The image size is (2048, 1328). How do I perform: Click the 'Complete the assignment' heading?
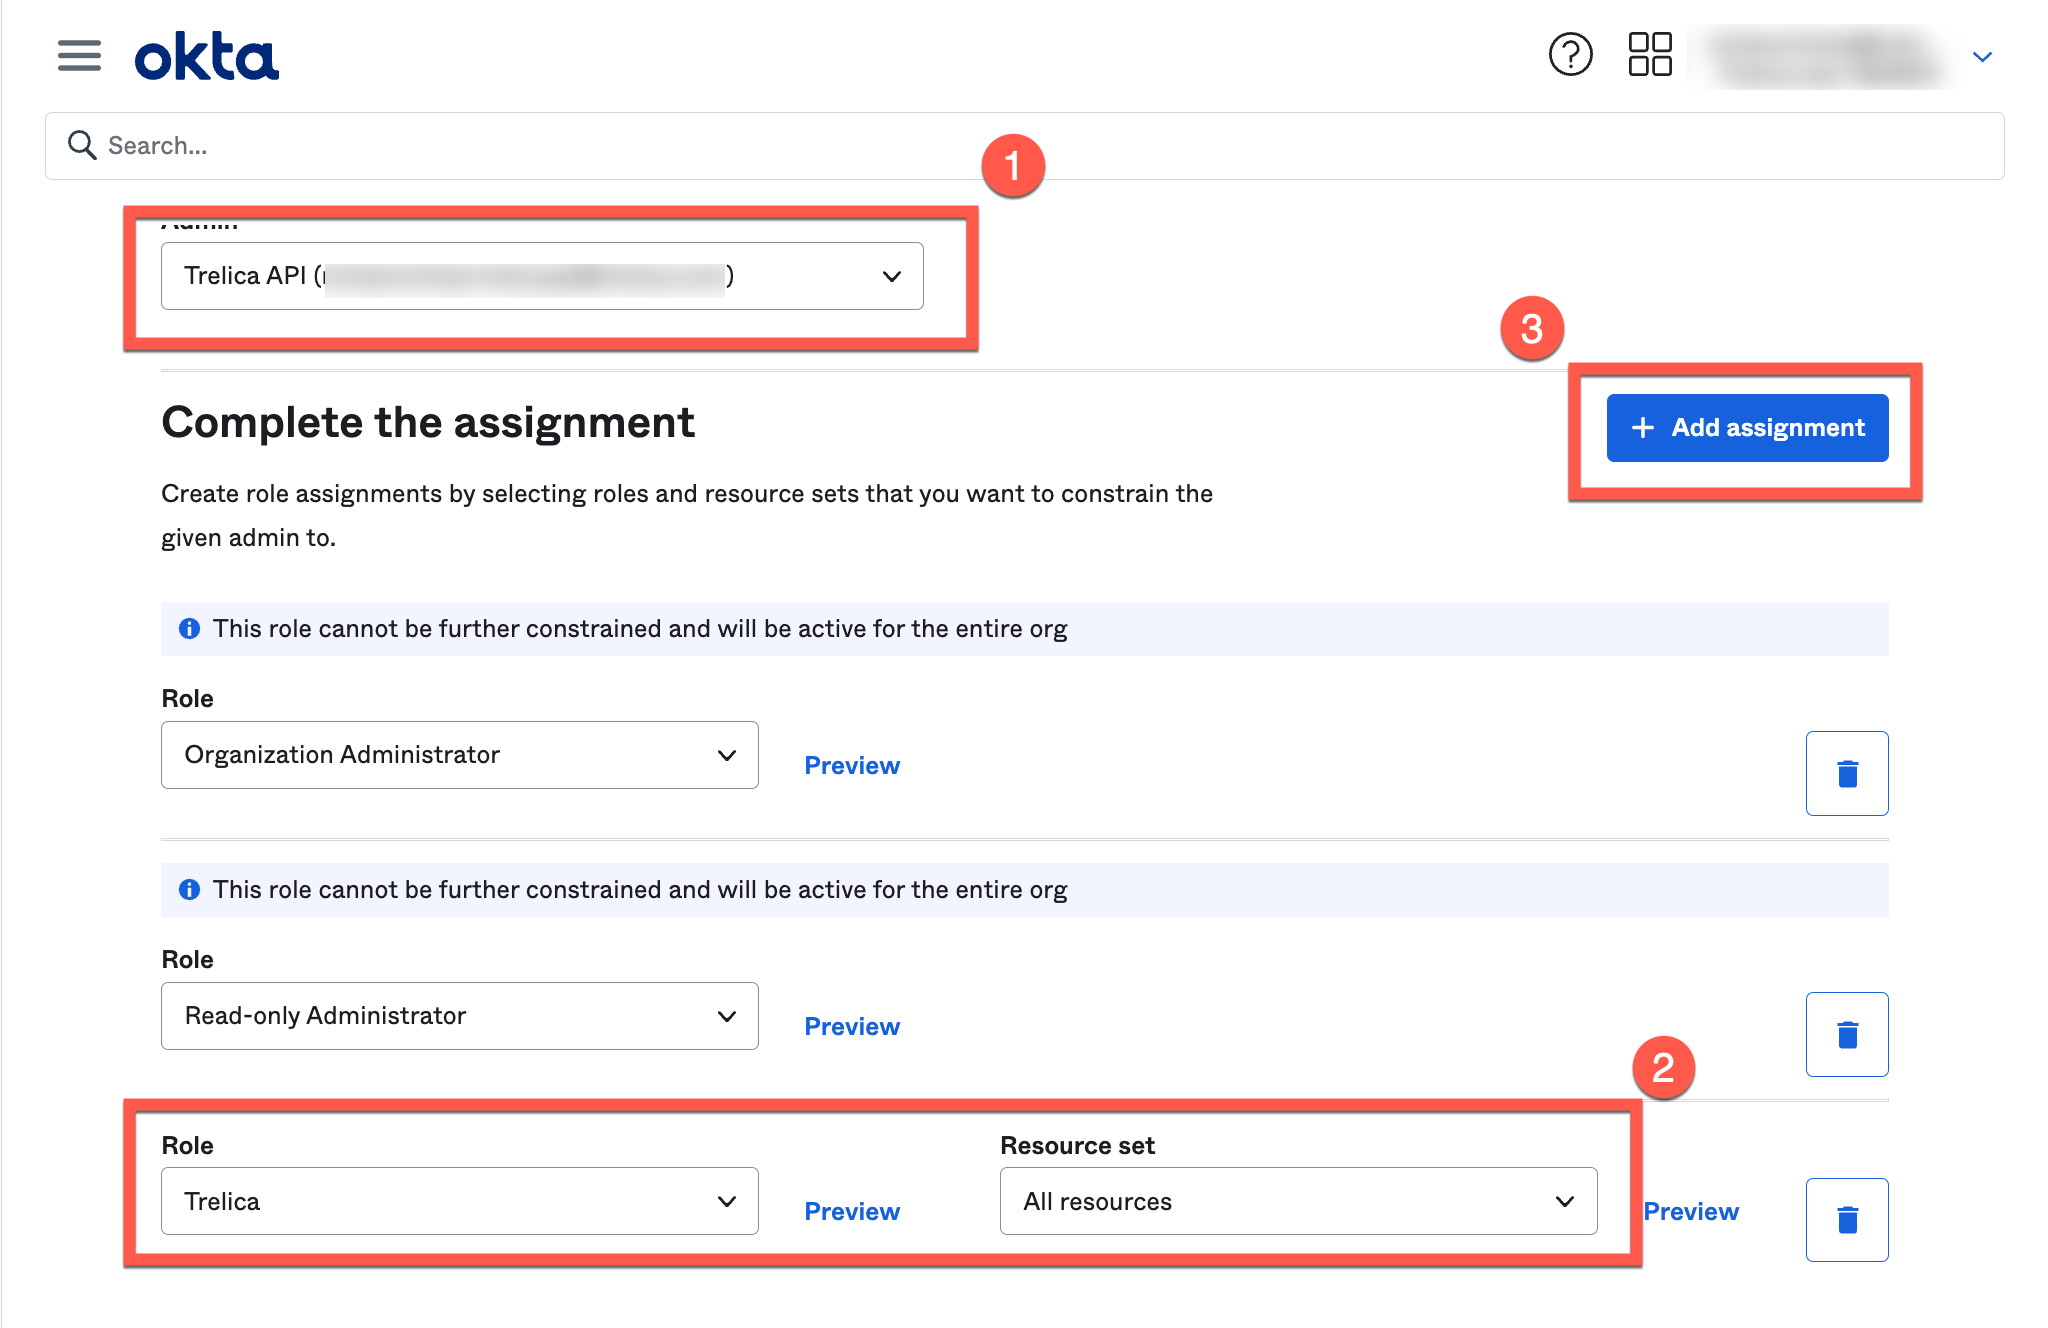(x=428, y=422)
